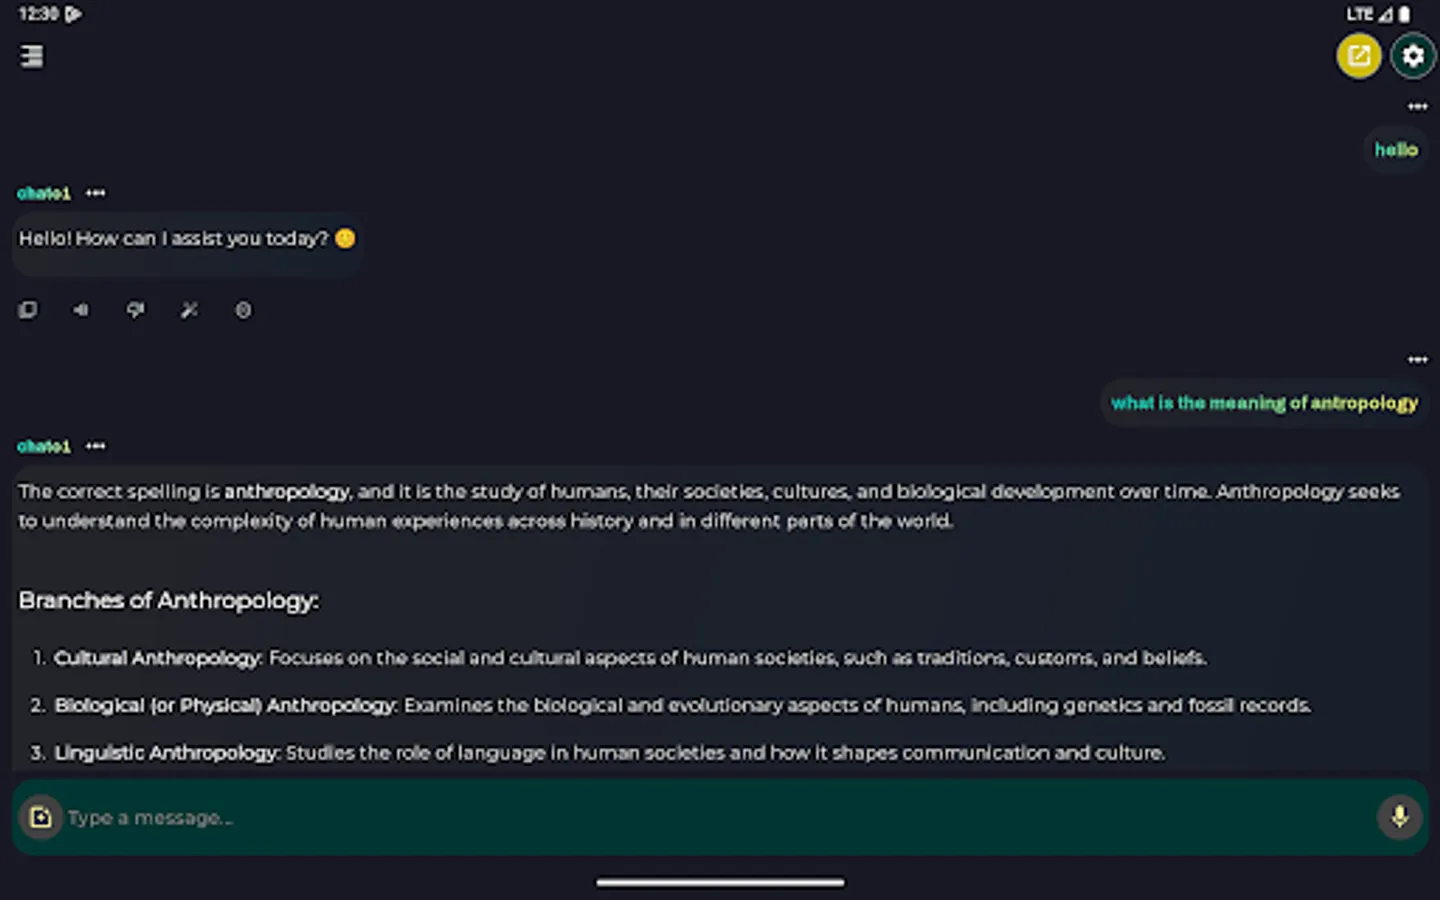Viewport: 1440px width, 900px height.
Task: Open the sidebar with the hamburger icon
Action: coord(31,56)
